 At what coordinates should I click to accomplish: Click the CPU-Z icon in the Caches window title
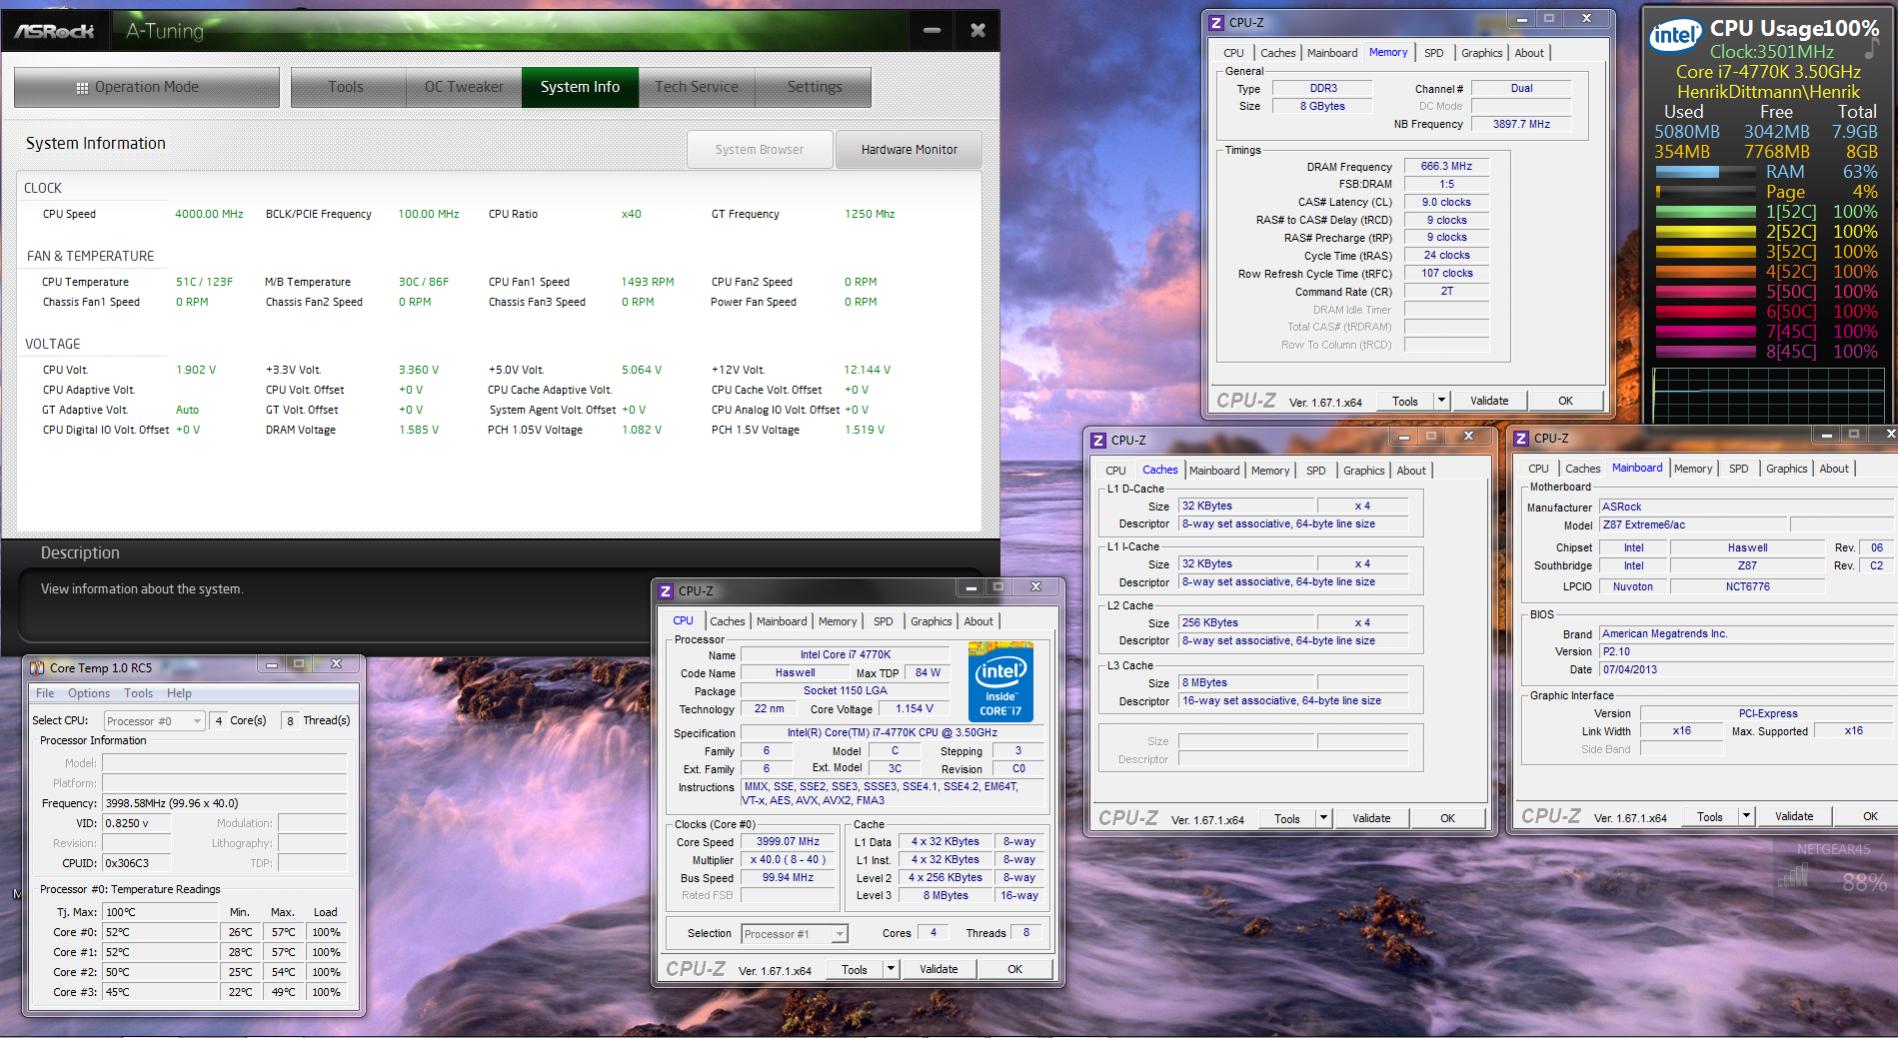point(1098,440)
